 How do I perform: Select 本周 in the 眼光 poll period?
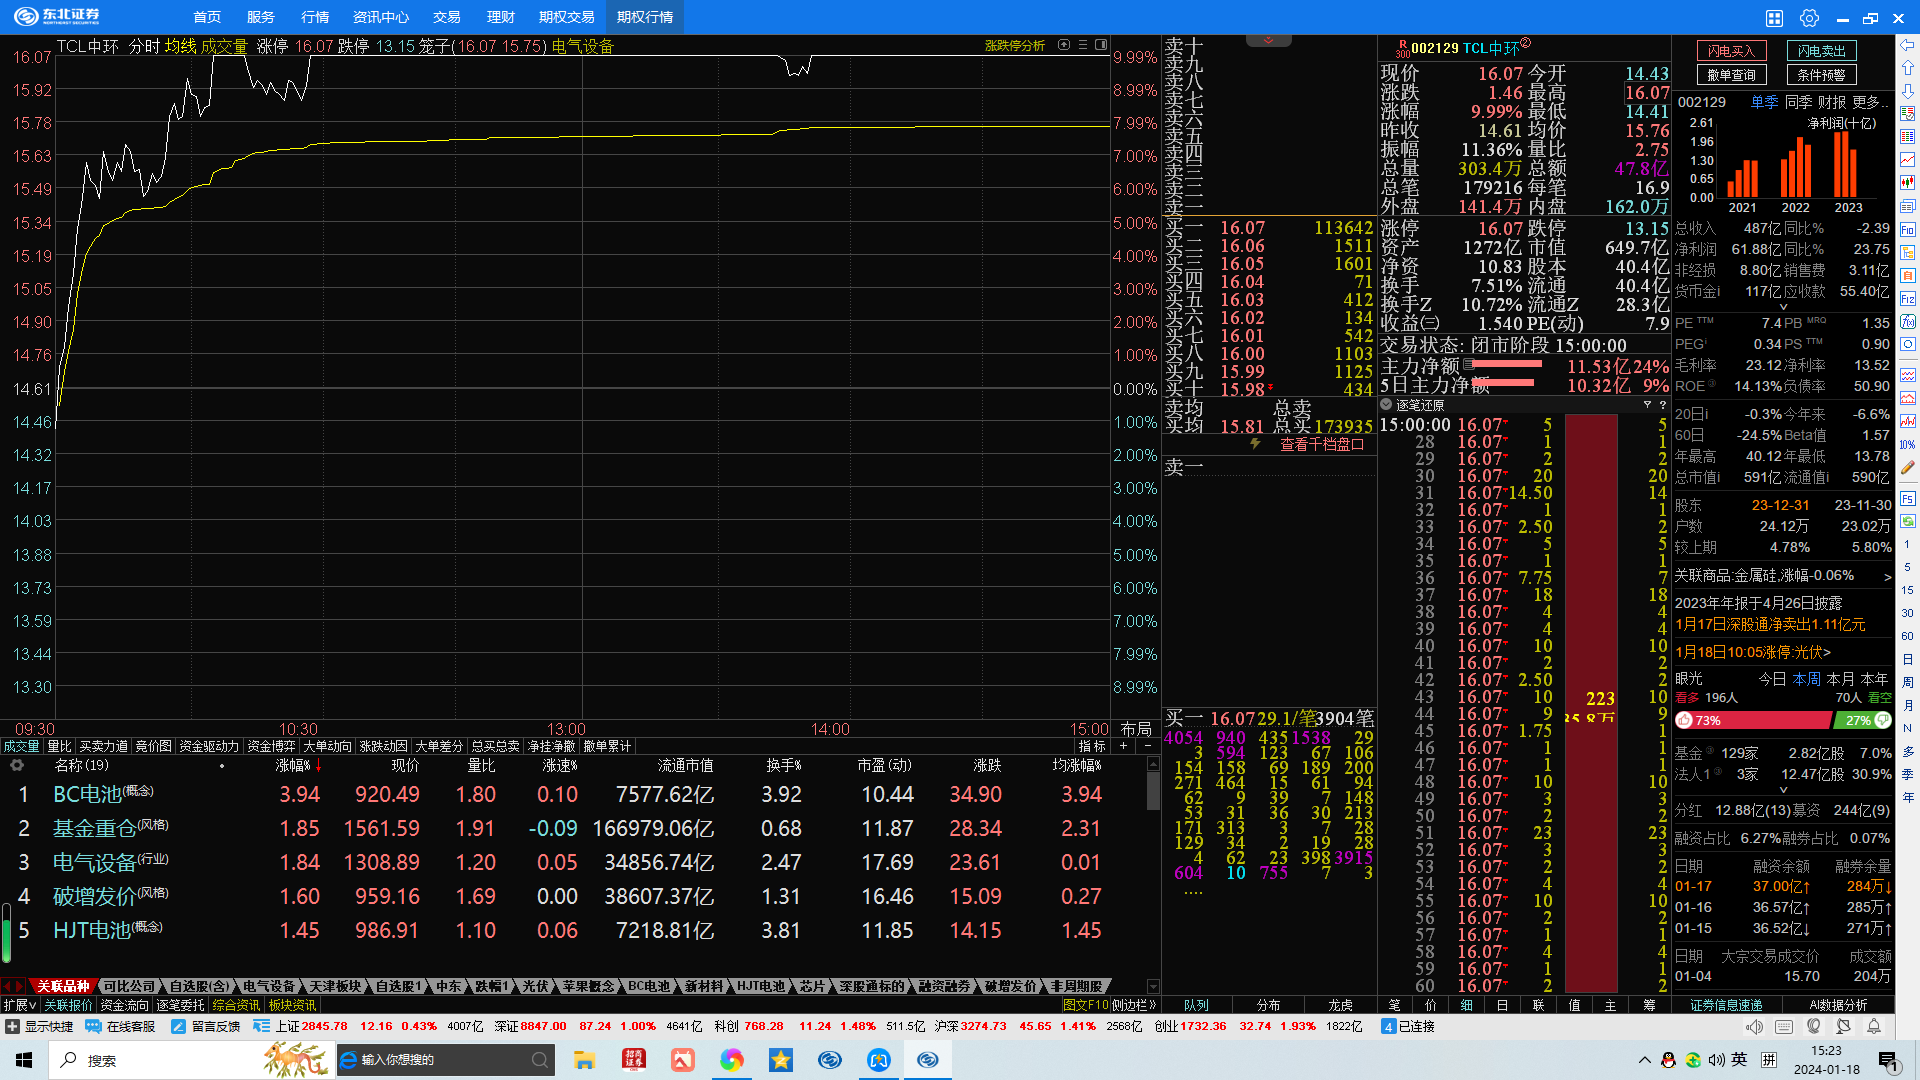[x=1806, y=678]
